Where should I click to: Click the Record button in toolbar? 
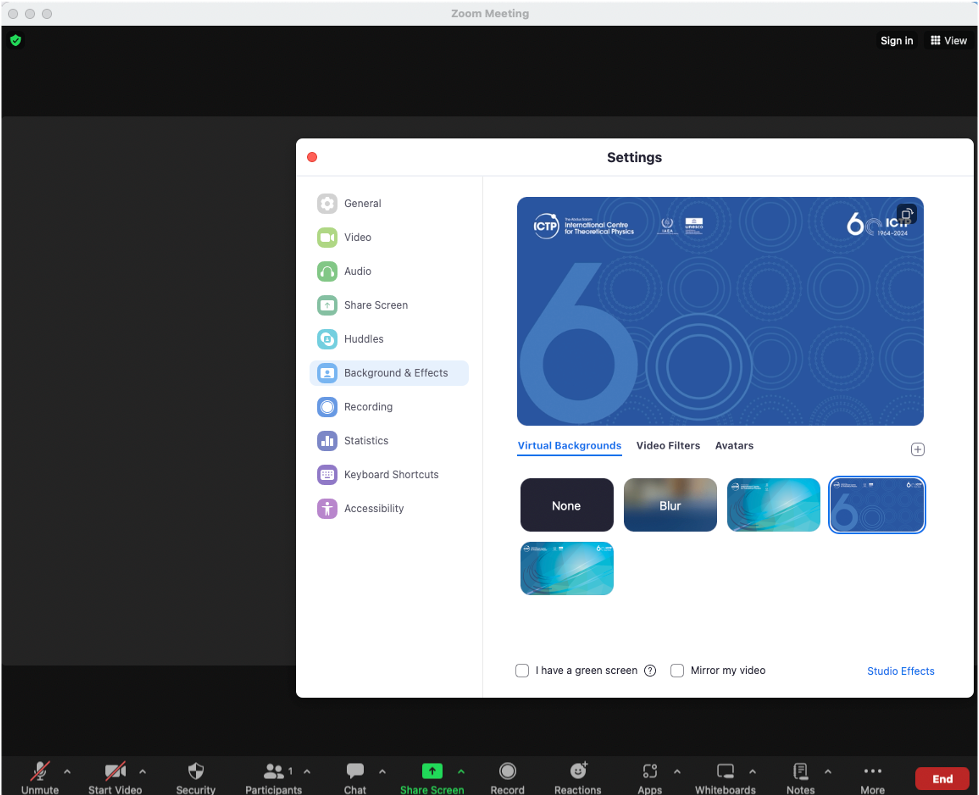[507, 771]
